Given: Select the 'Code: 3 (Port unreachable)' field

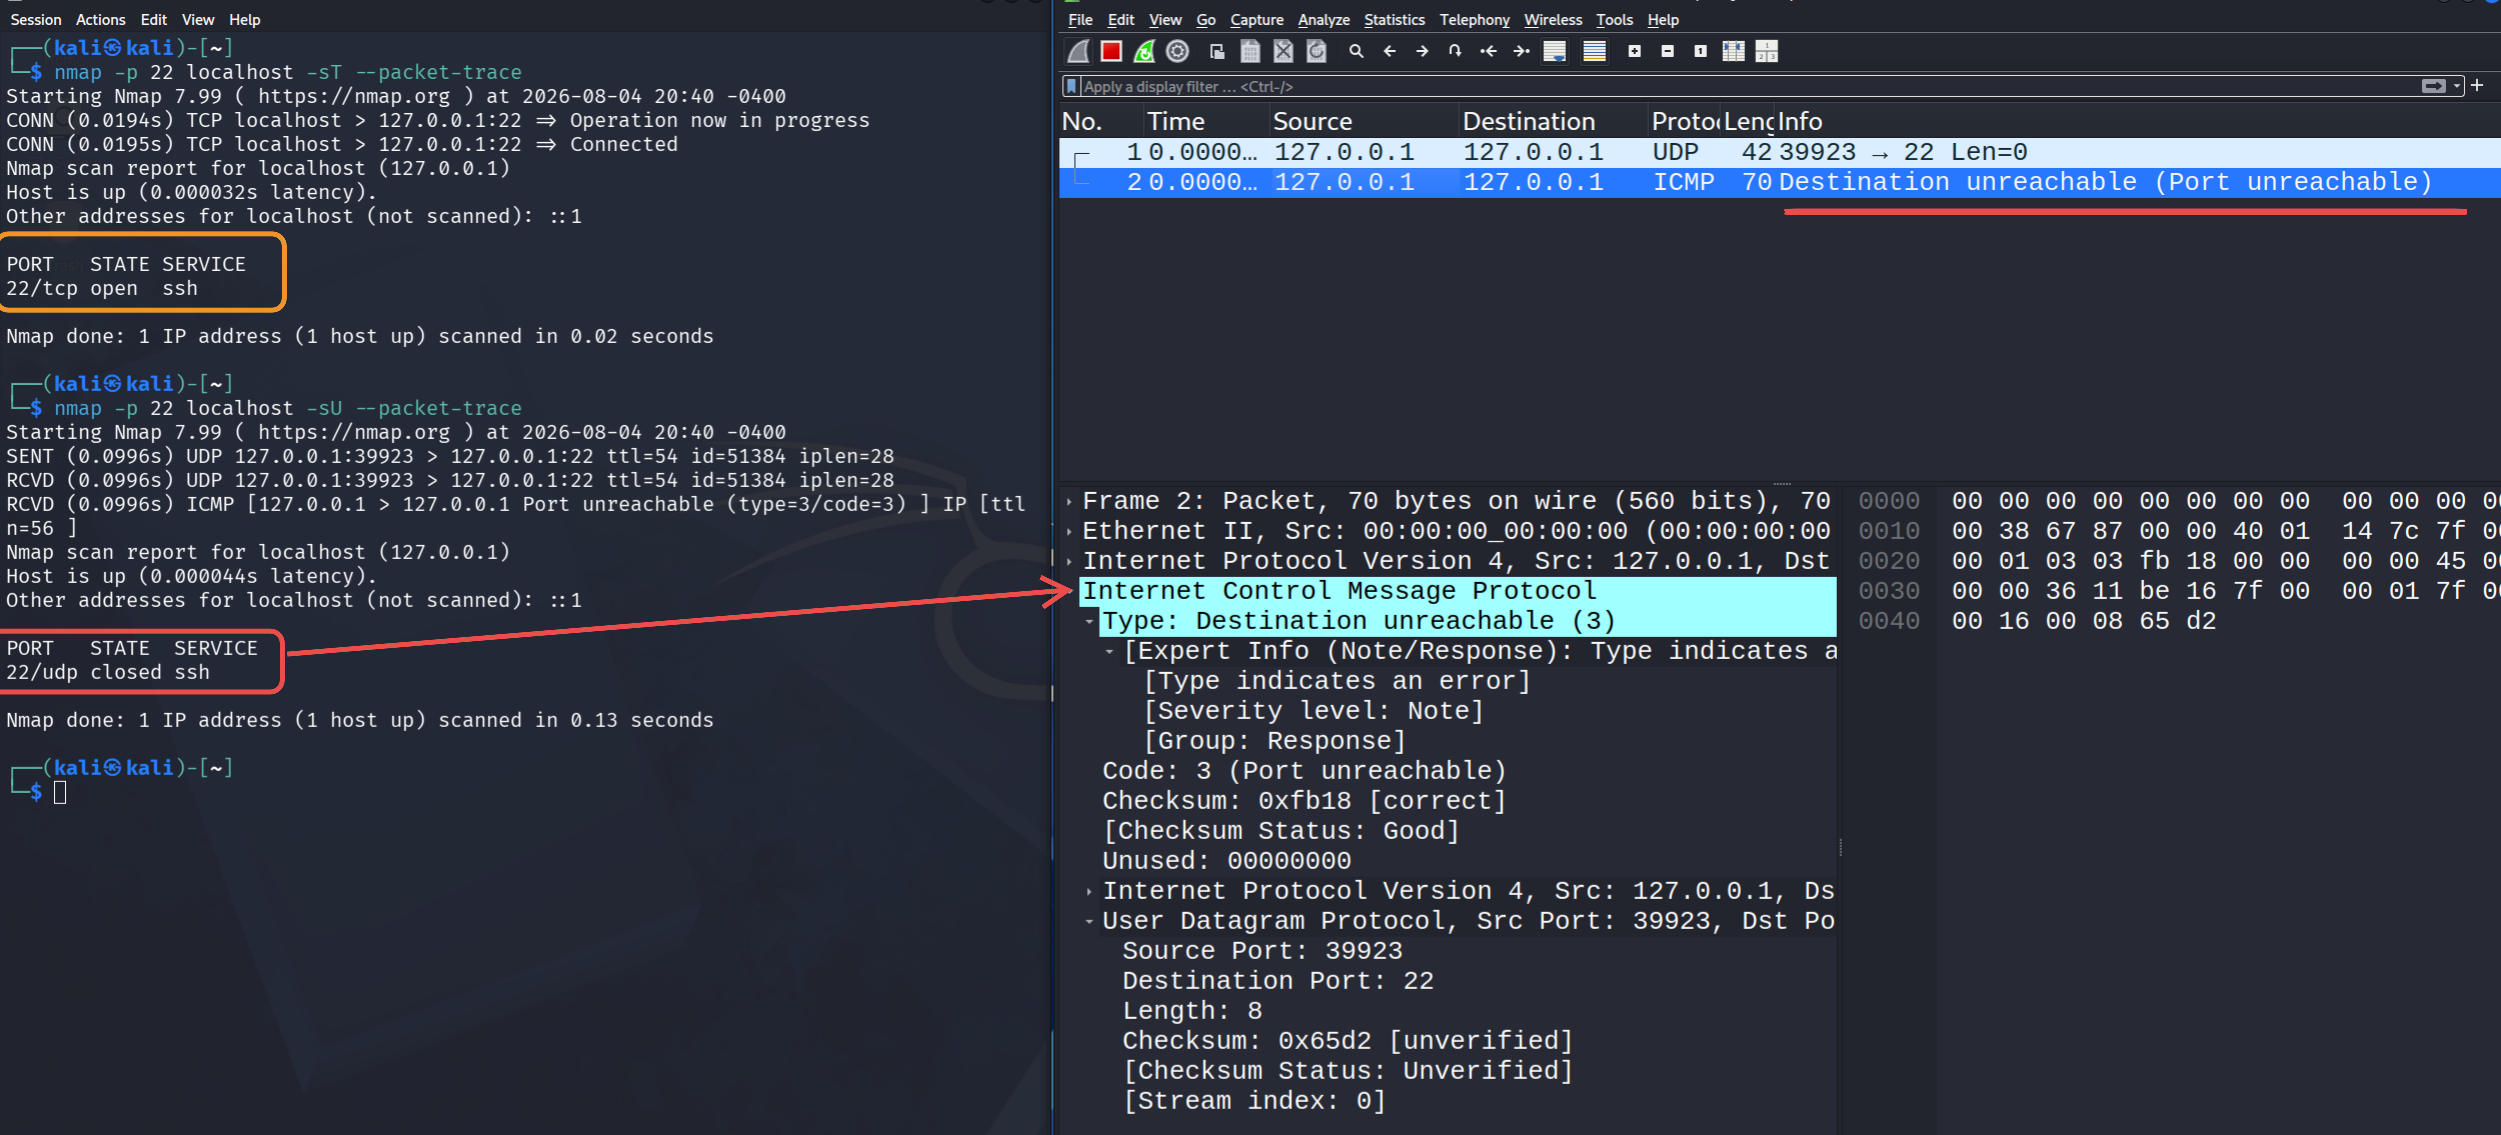Looking at the screenshot, I should [1304, 771].
